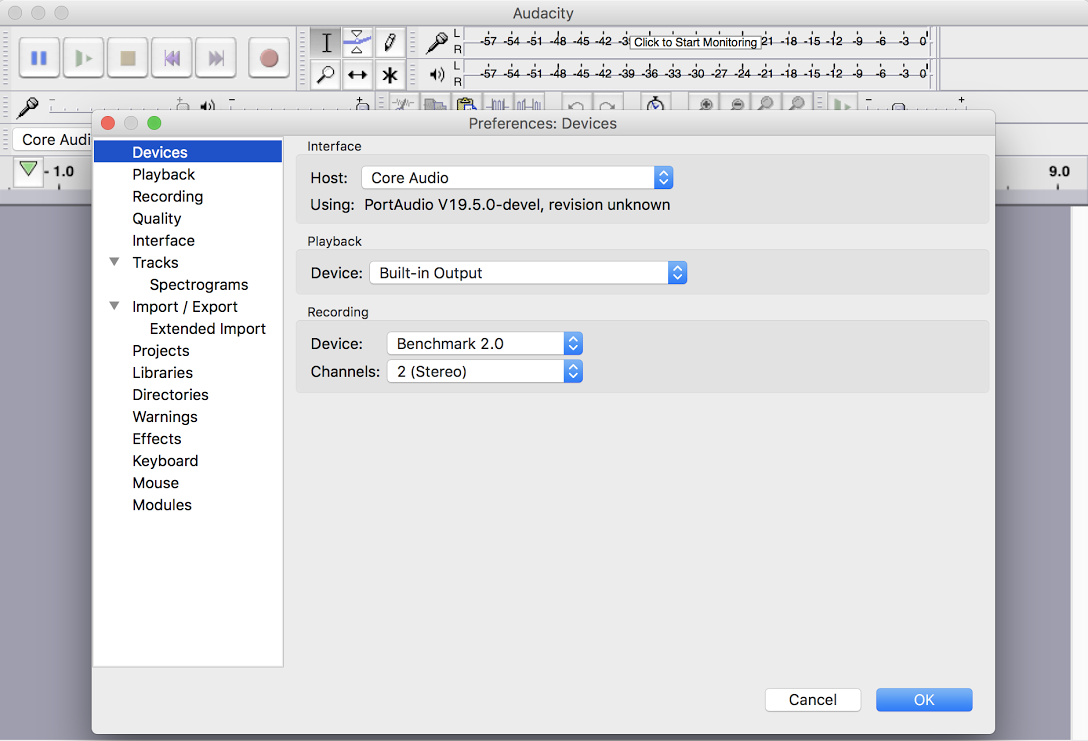Open the Playback Device Built-in Output dropdown
This screenshot has width=1088, height=741.
pyautogui.click(x=528, y=273)
